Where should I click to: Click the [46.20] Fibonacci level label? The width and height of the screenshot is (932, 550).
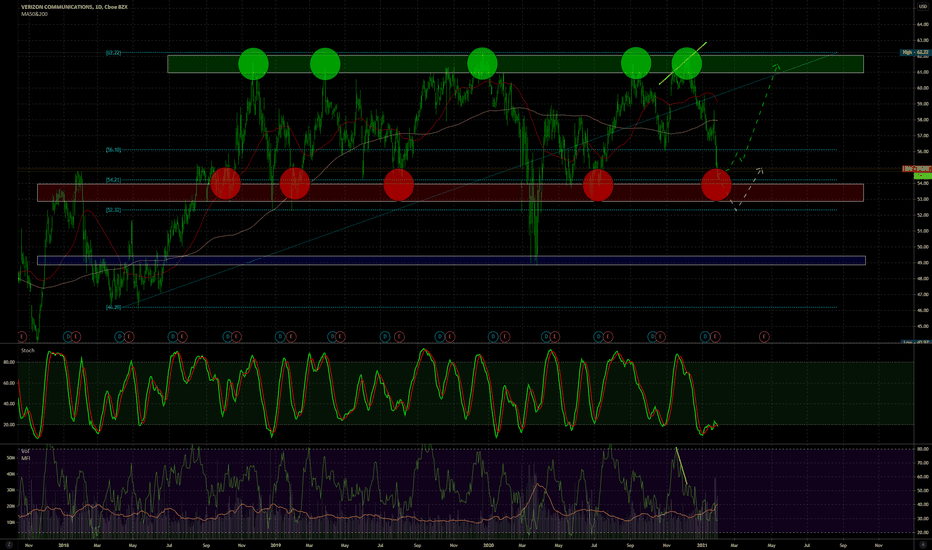114,307
